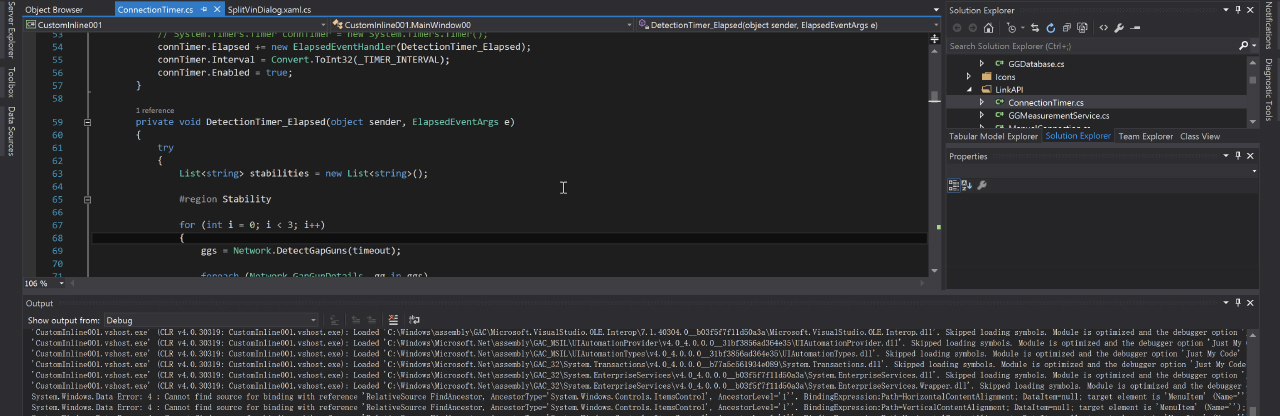1280x416 pixels.
Task: Expand GGMeasurementService.cs tree node
Action: click(x=982, y=115)
